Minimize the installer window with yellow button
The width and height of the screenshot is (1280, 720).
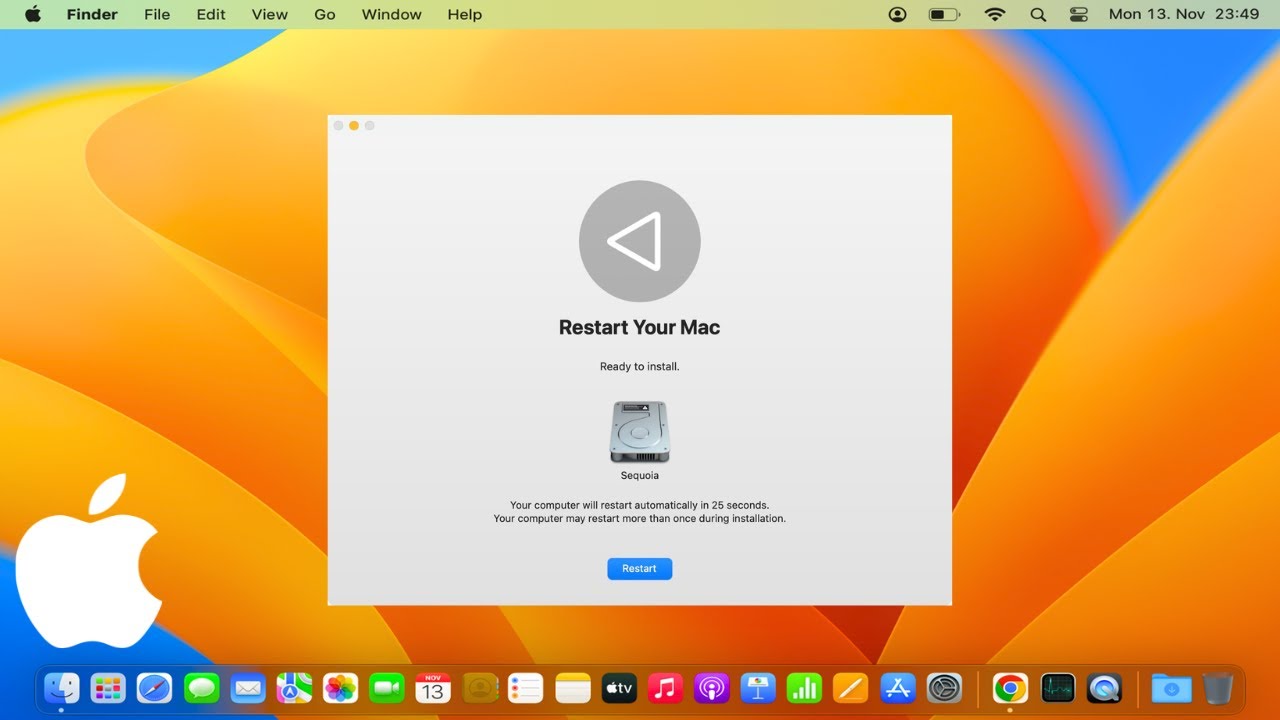point(354,126)
